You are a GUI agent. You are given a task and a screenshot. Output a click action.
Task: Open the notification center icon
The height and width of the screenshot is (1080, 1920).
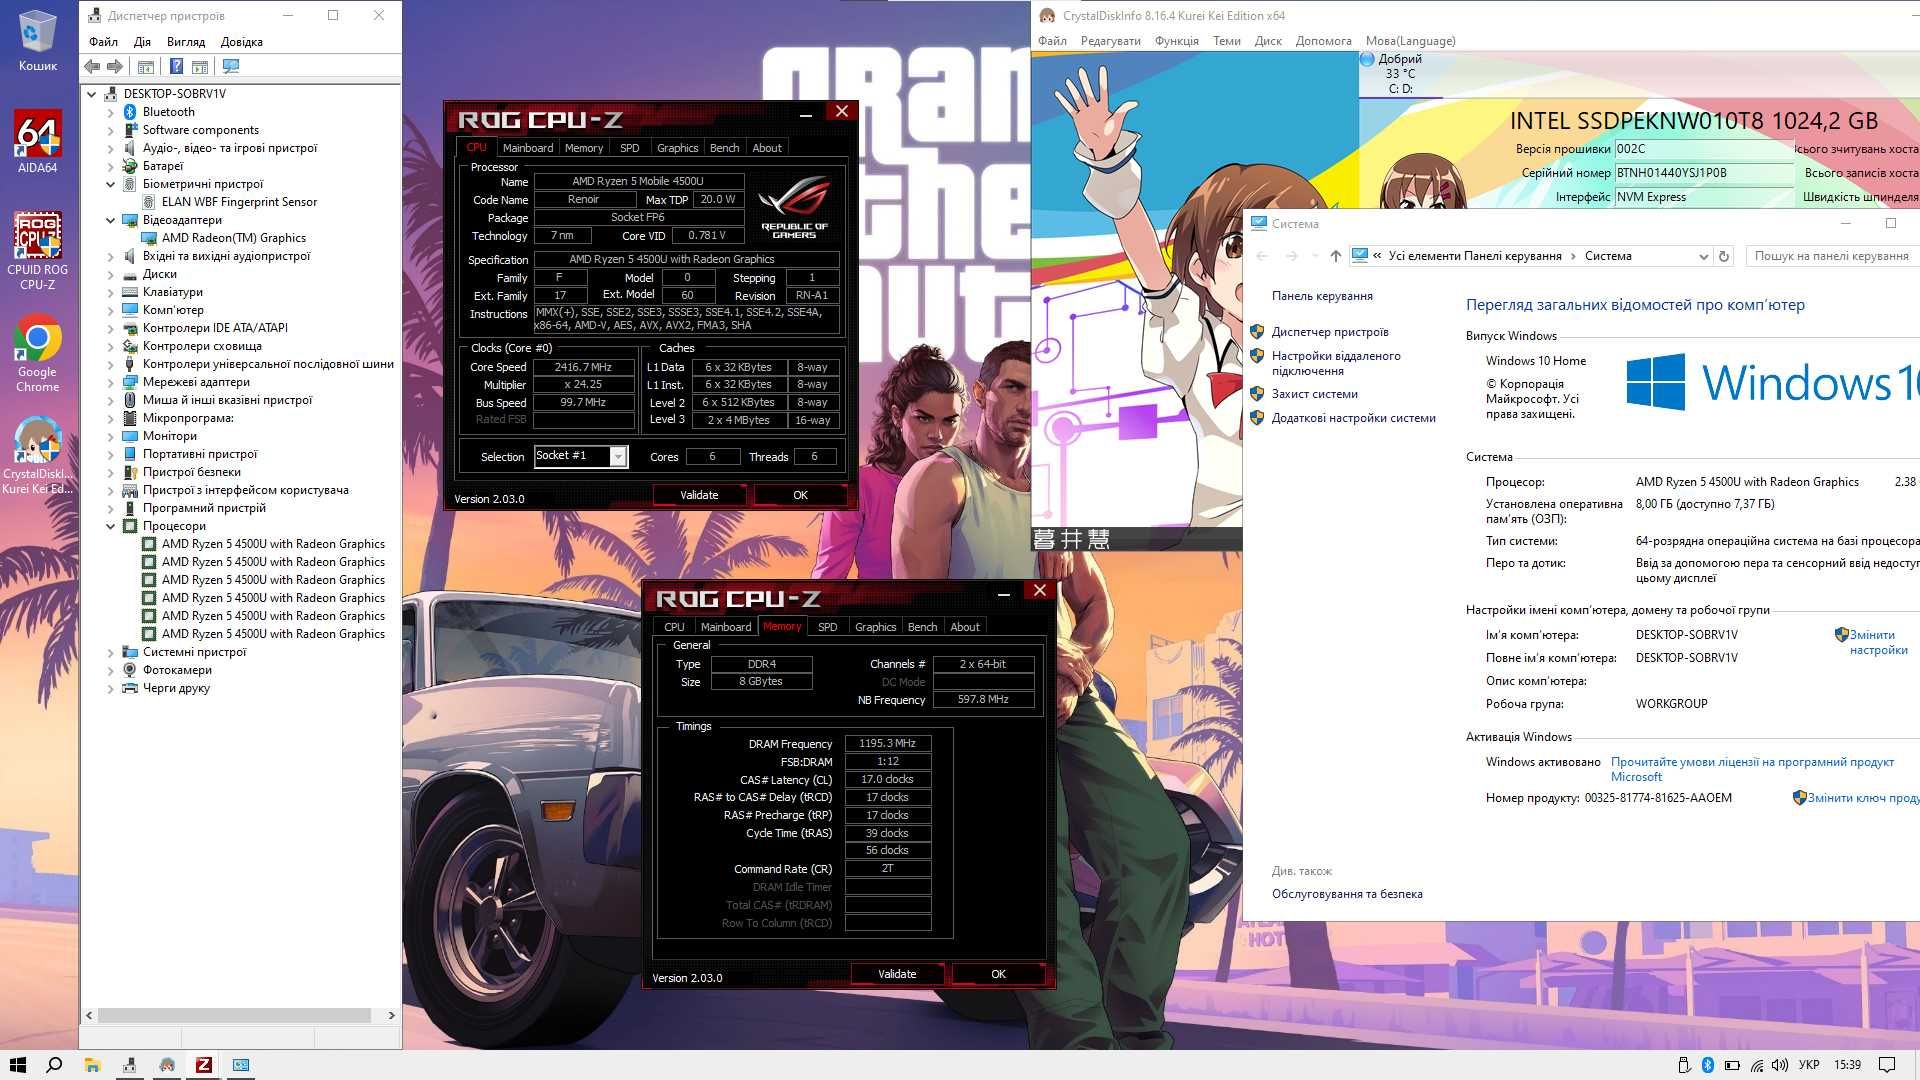point(1887,1065)
